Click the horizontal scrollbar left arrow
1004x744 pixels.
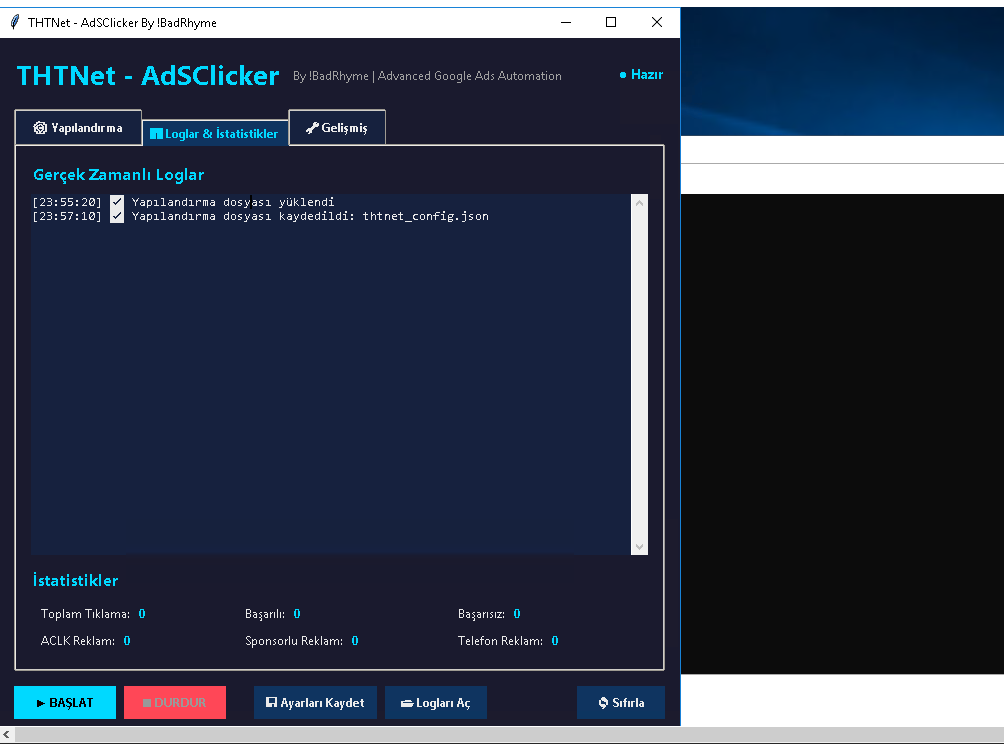[x=6, y=735]
